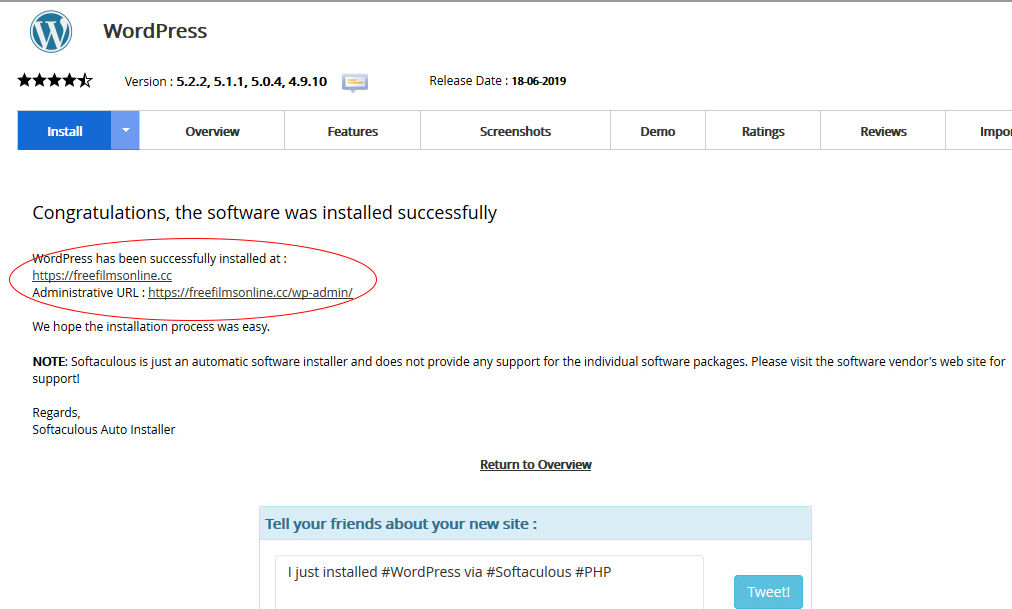The image size is (1012, 609).
Task: Click the star rating icons
Action: point(55,81)
